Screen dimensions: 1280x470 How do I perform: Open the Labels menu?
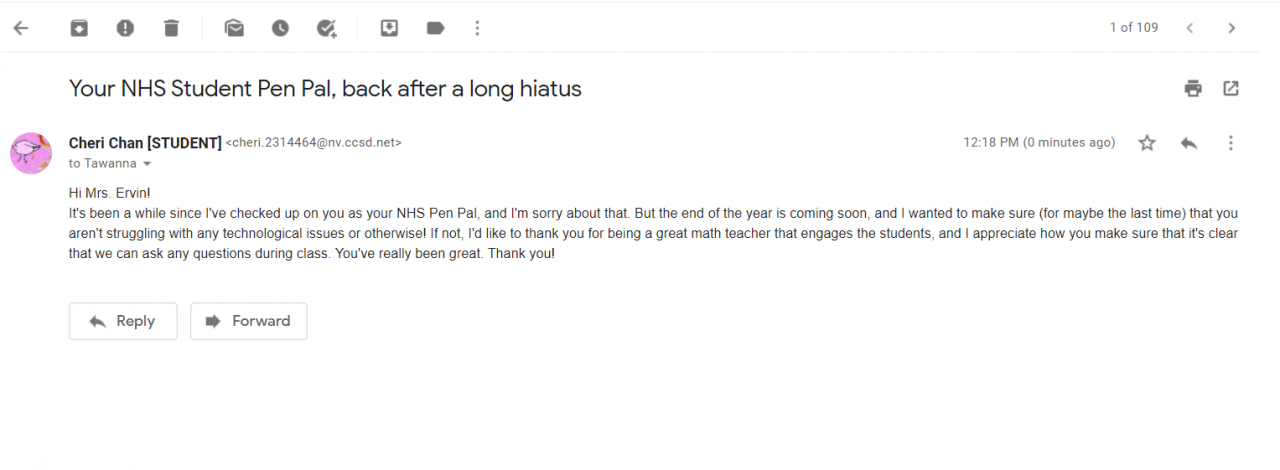tap(435, 28)
